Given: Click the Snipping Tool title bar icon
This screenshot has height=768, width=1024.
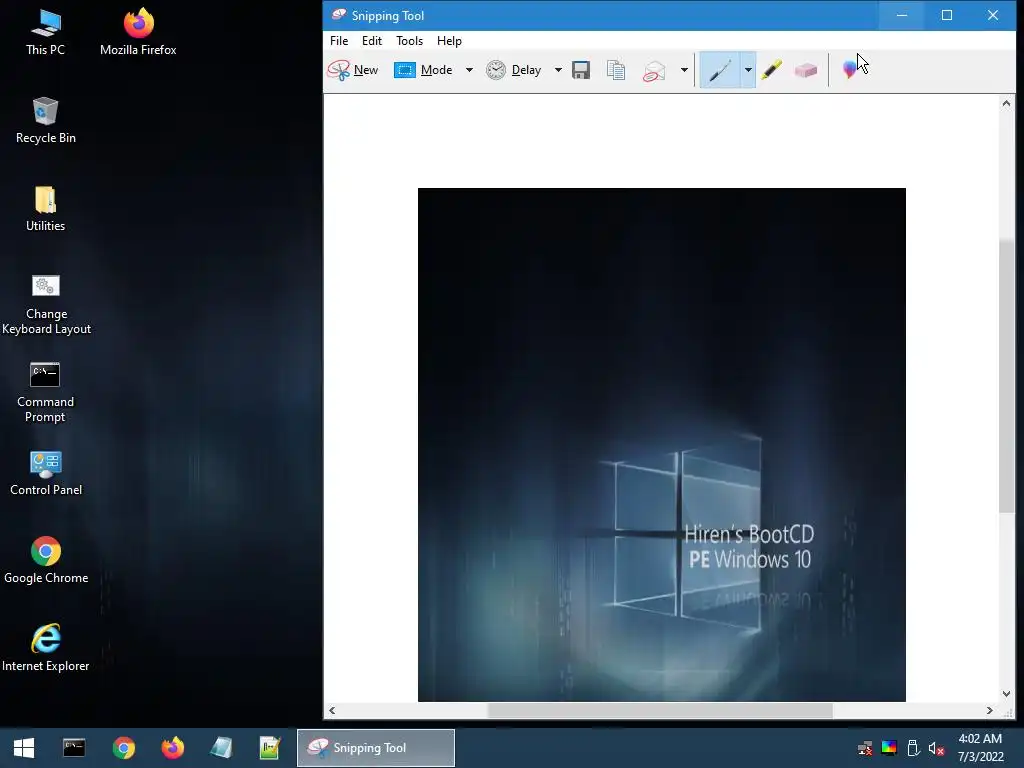Looking at the screenshot, I should [x=338, y=15].
